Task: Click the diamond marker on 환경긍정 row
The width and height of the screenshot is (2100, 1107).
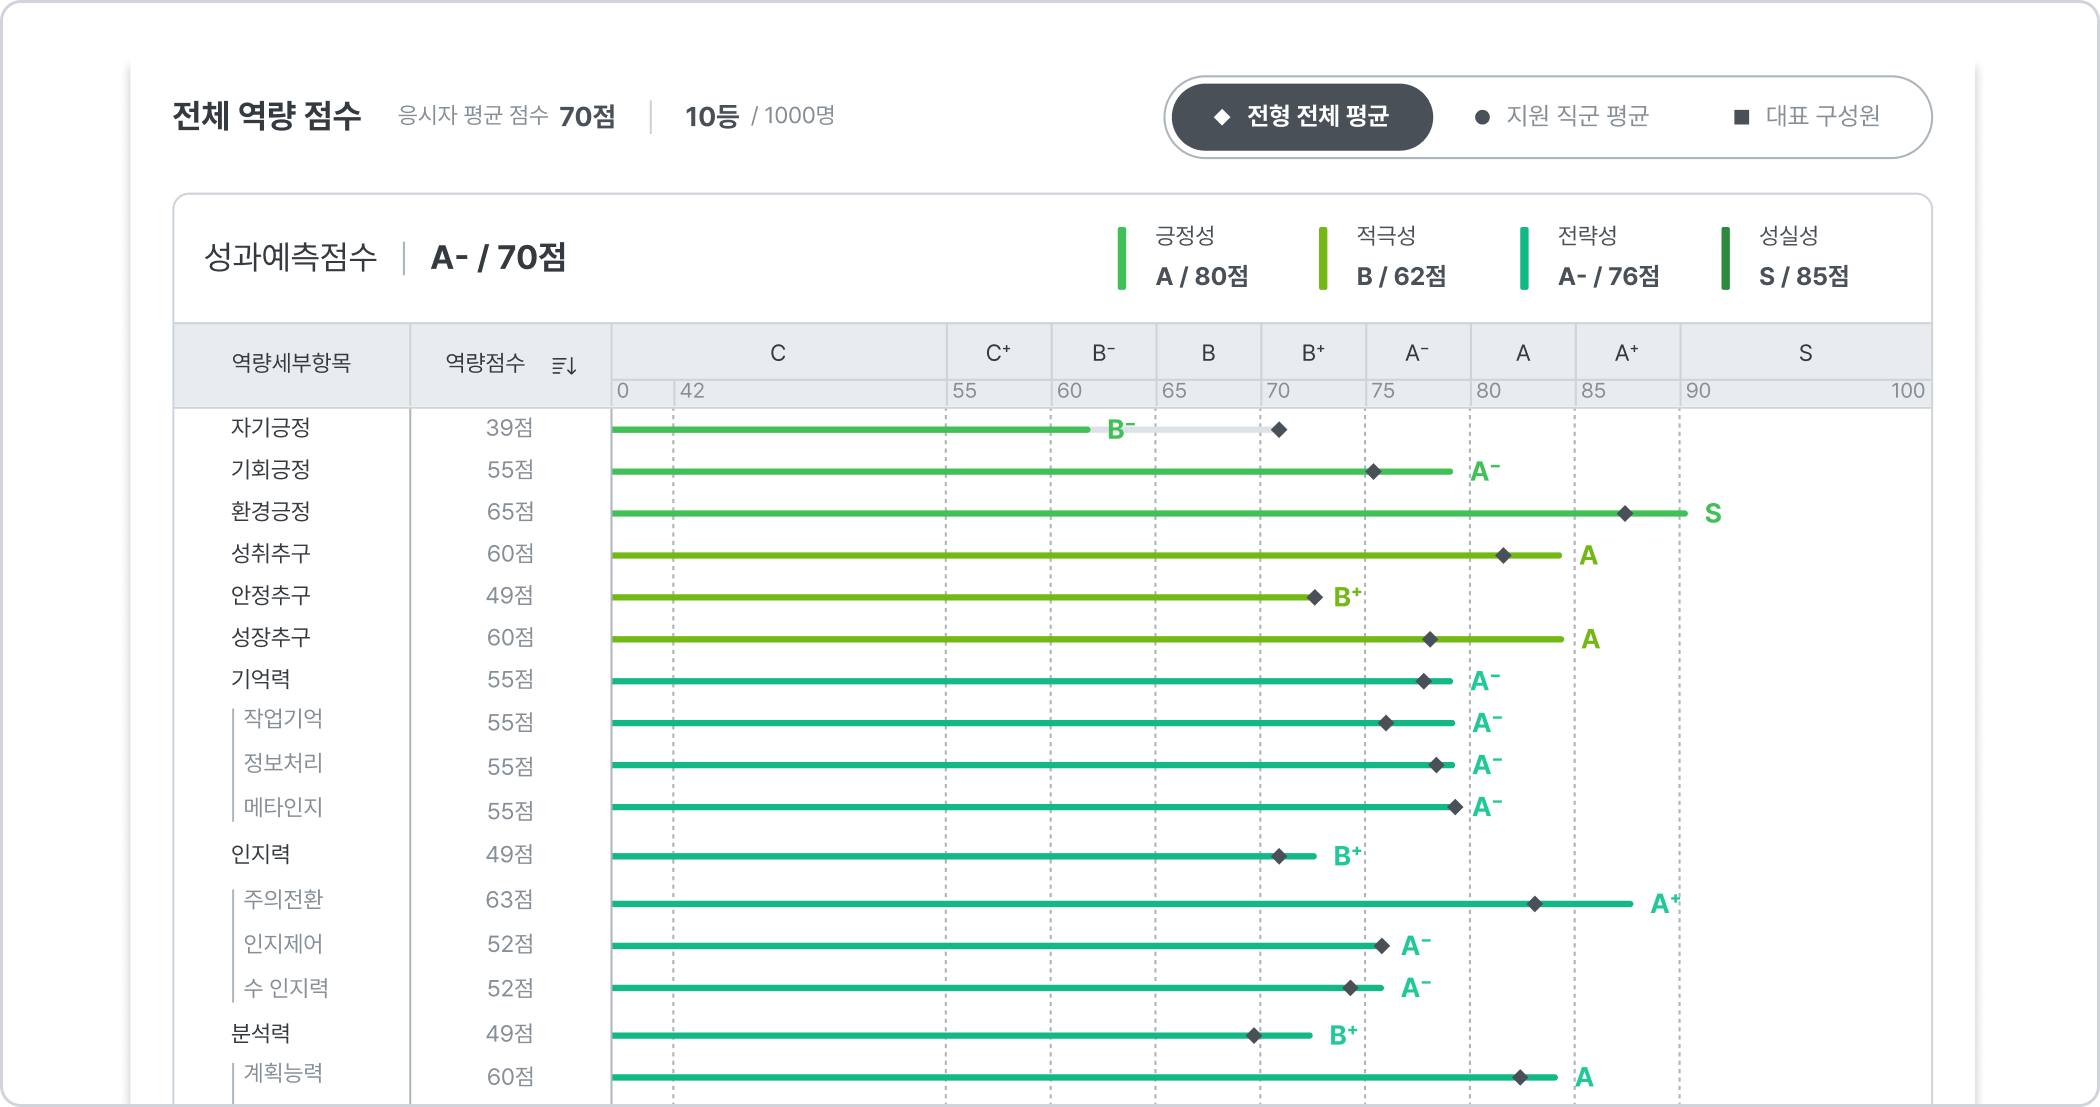Action: [1625, 514]
